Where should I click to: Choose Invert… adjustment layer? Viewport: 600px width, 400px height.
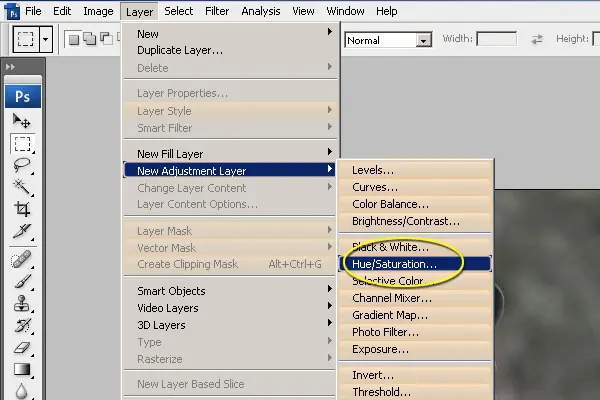tap(415, 375)
